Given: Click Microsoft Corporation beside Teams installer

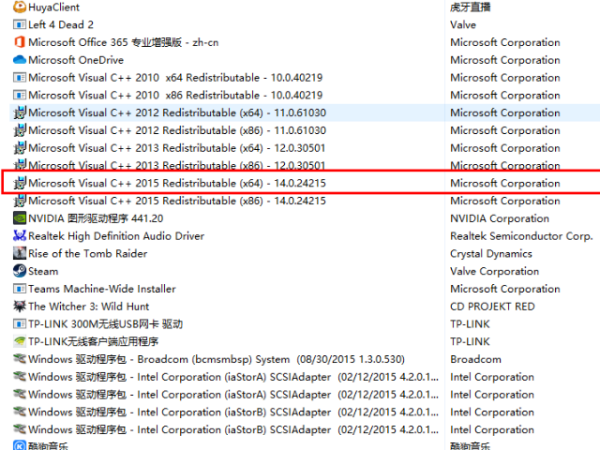Looking at the screenshot, I should click(x=505, y=289).
